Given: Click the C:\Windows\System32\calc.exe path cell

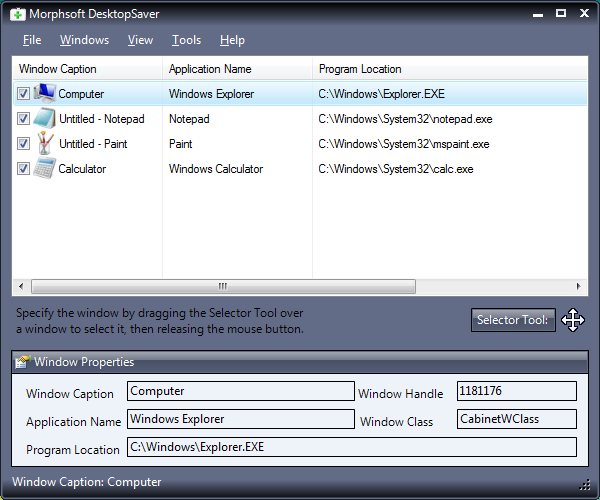Looking at the screenshot, I should point(396,169).
